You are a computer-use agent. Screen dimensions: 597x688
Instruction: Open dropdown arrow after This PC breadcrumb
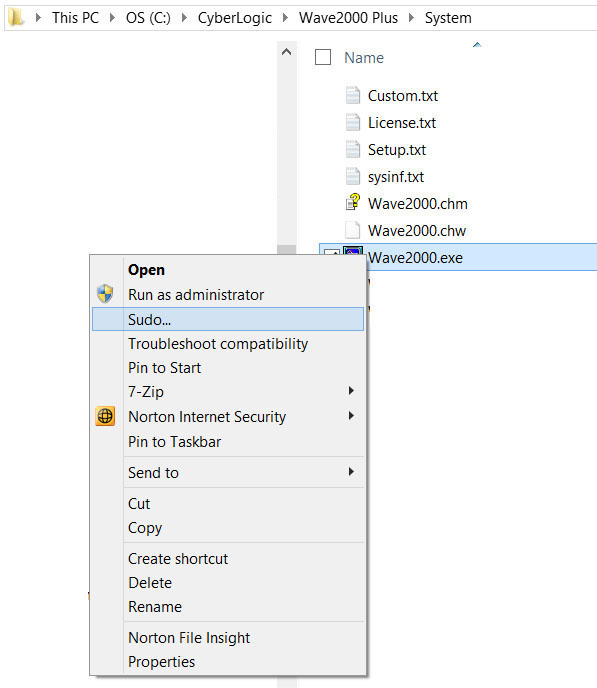[112, 18]
